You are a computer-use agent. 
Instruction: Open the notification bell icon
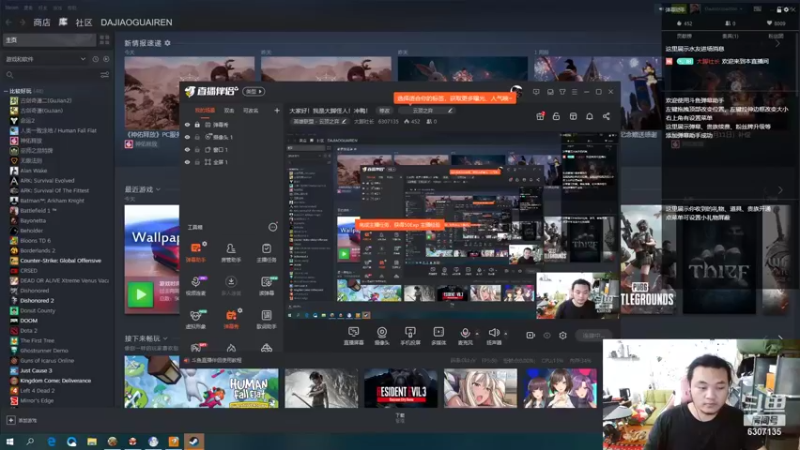589,116
